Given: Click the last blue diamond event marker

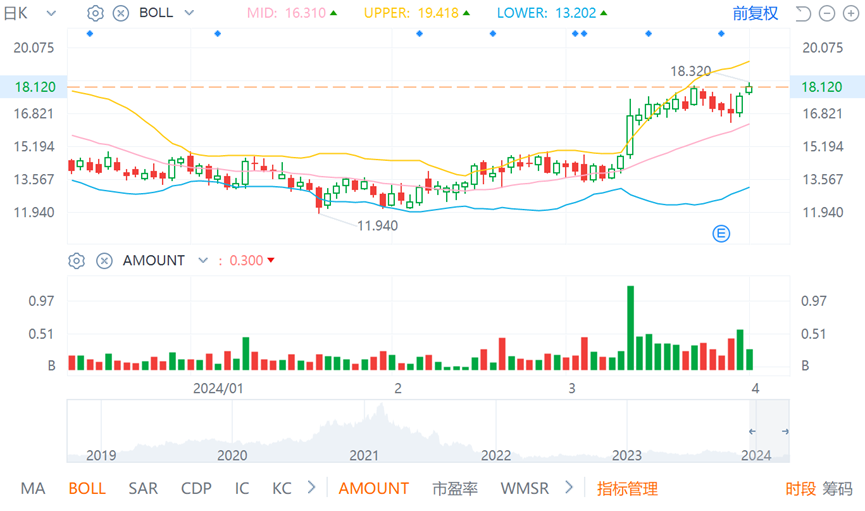Looking at the screenshot, I should (721, 34).
